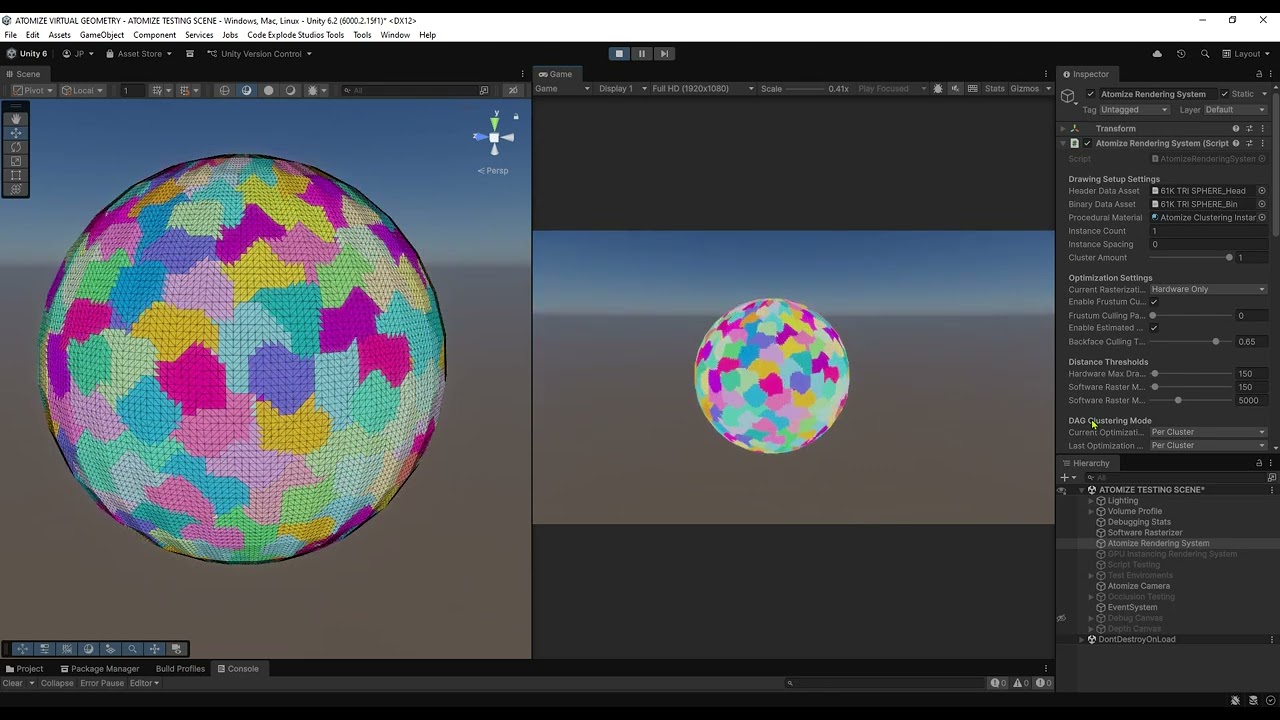Toggle scene visibility eye in Hierarchy
Image resolution: width=1280 pixels, height=720 pixels.
[x=1061, y=490]
